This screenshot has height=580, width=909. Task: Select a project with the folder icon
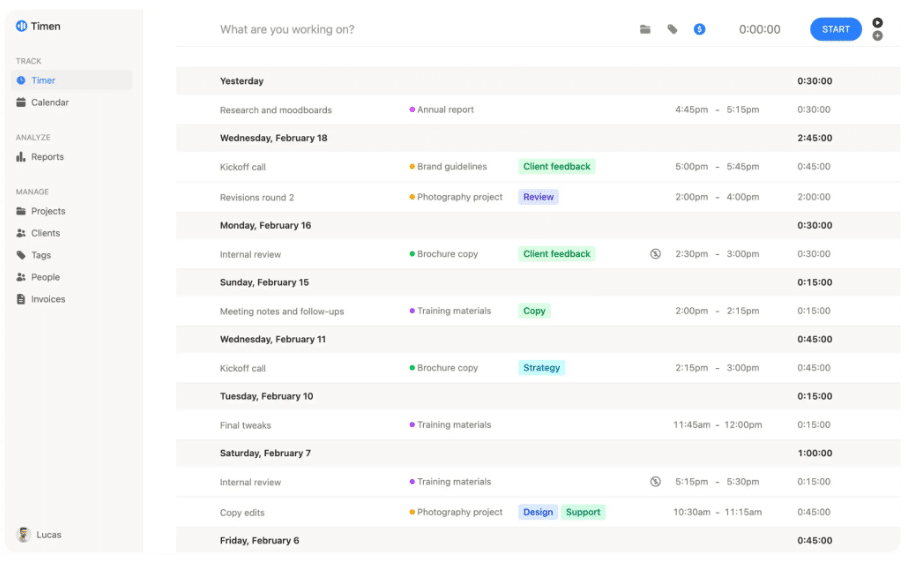pos(645,30)
